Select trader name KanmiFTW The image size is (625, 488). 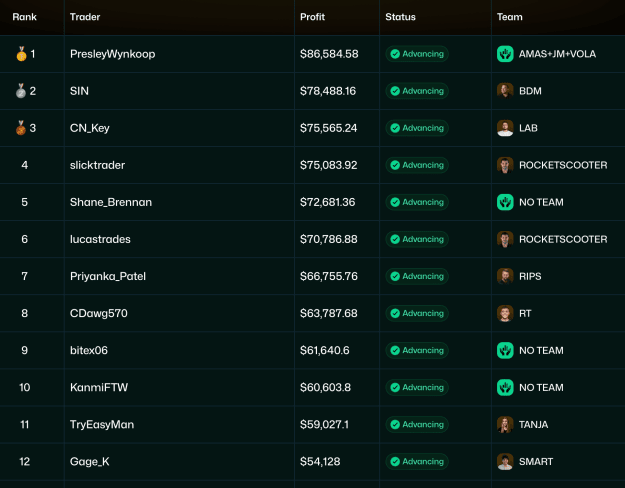99,388
